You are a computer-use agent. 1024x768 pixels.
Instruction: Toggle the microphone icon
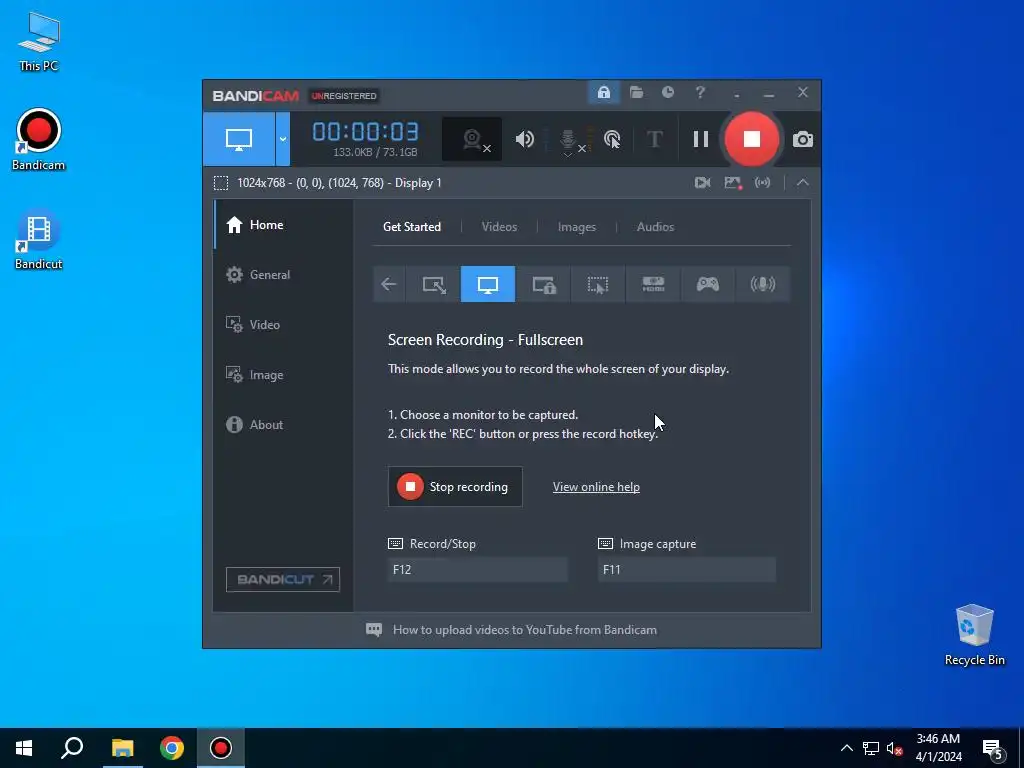[x=568, y=140]
